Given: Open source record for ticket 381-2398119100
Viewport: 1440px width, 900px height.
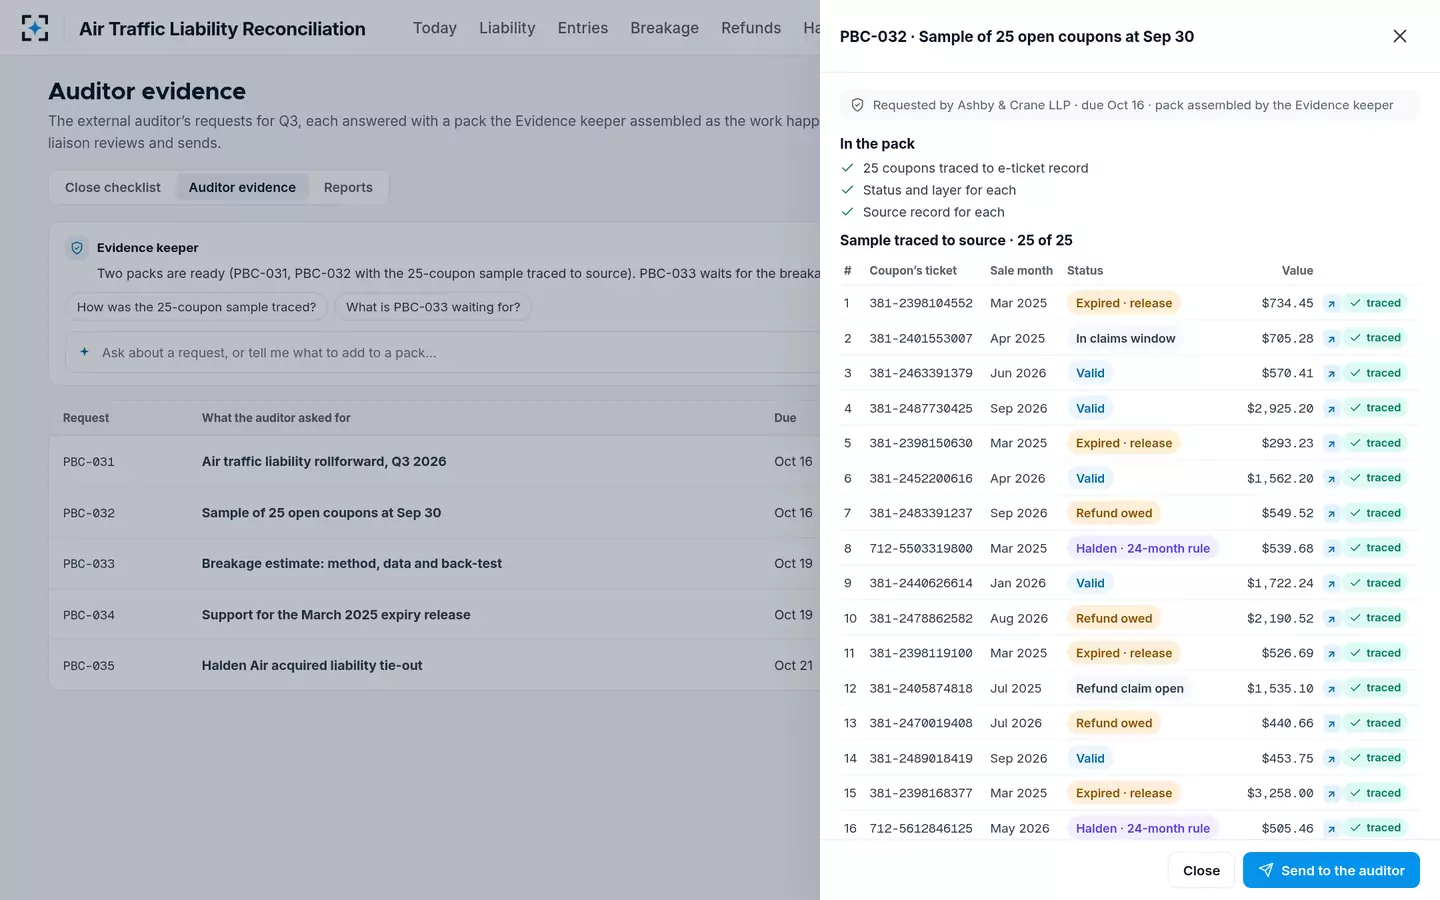Looking at the screenshot, I should (1331, 653).
